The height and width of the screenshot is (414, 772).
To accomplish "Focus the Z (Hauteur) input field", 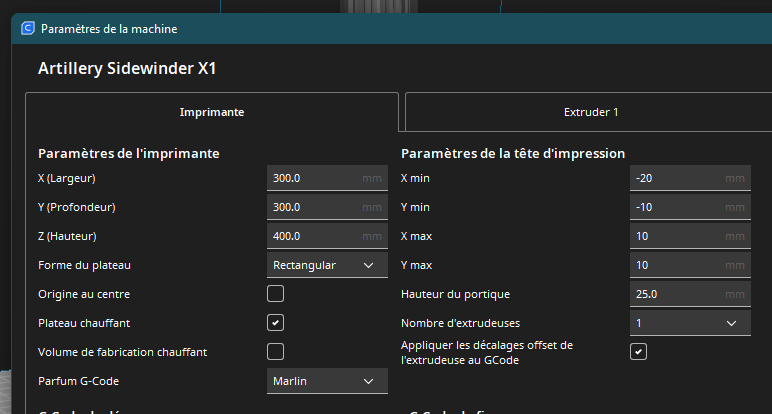I will coord(314,236).
